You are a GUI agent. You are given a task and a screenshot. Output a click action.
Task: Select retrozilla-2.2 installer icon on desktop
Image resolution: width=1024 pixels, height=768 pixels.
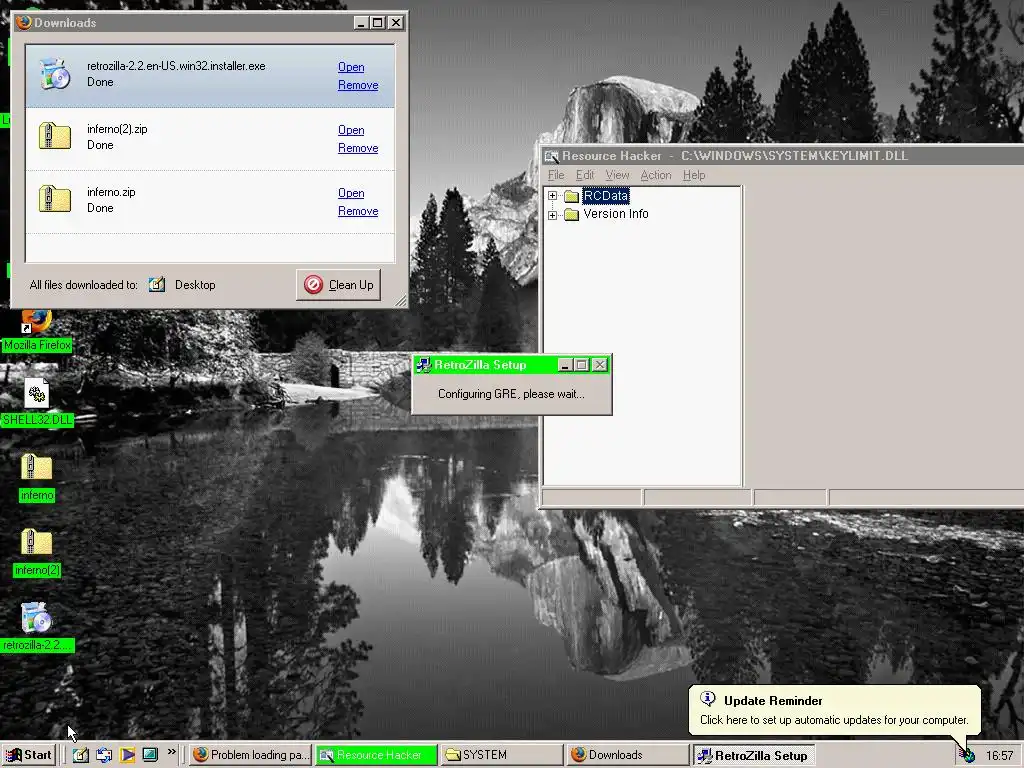tap(37, 627)
